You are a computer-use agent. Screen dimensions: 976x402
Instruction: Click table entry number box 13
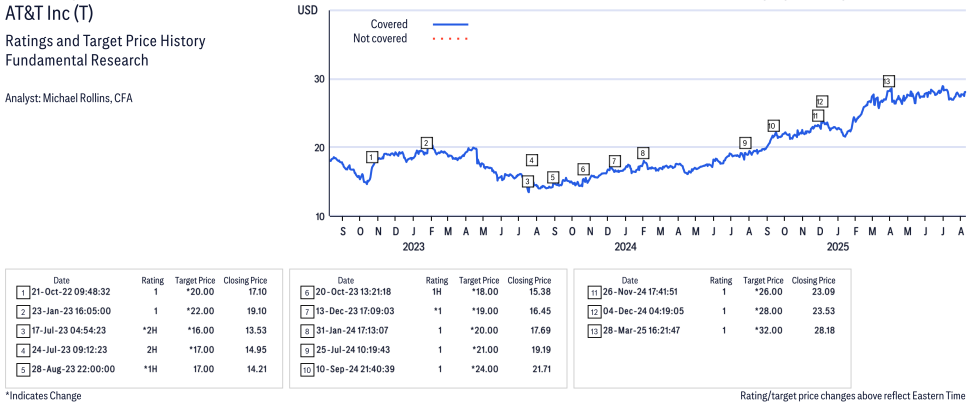point(592,330)
